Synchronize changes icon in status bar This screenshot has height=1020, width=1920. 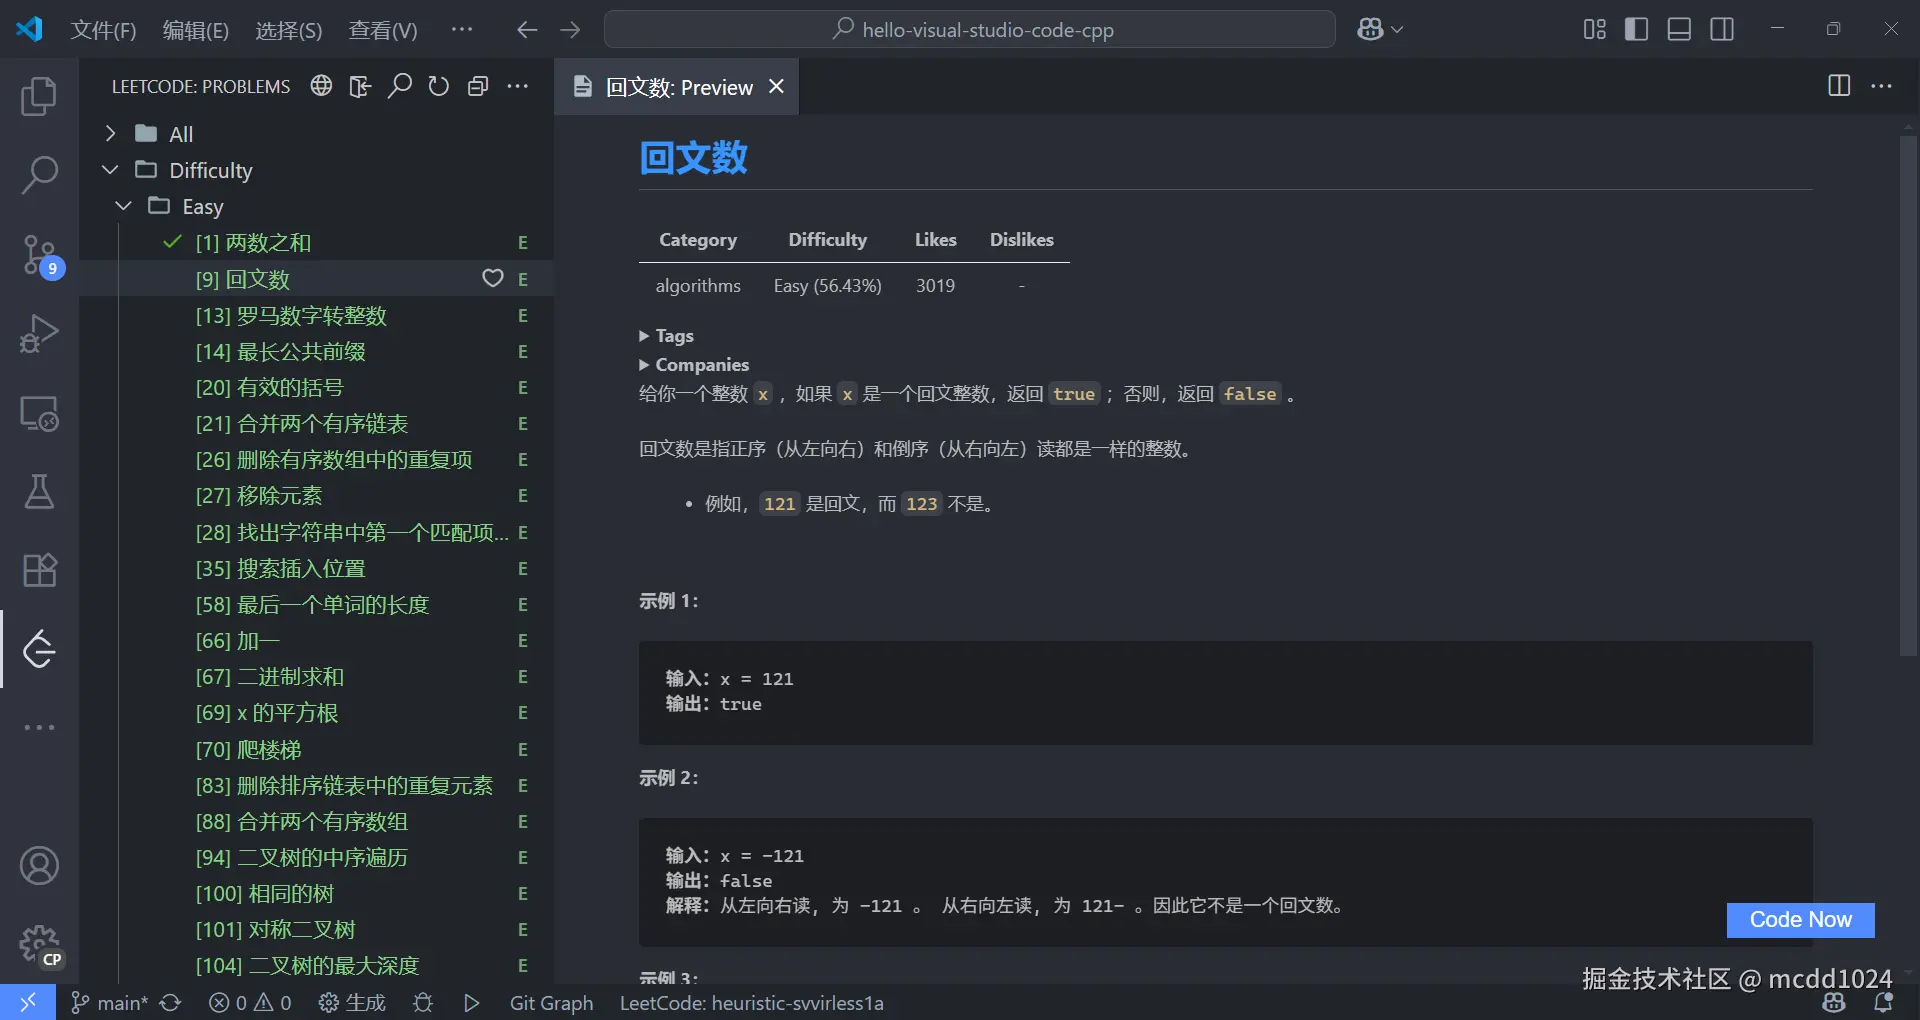171,1002
